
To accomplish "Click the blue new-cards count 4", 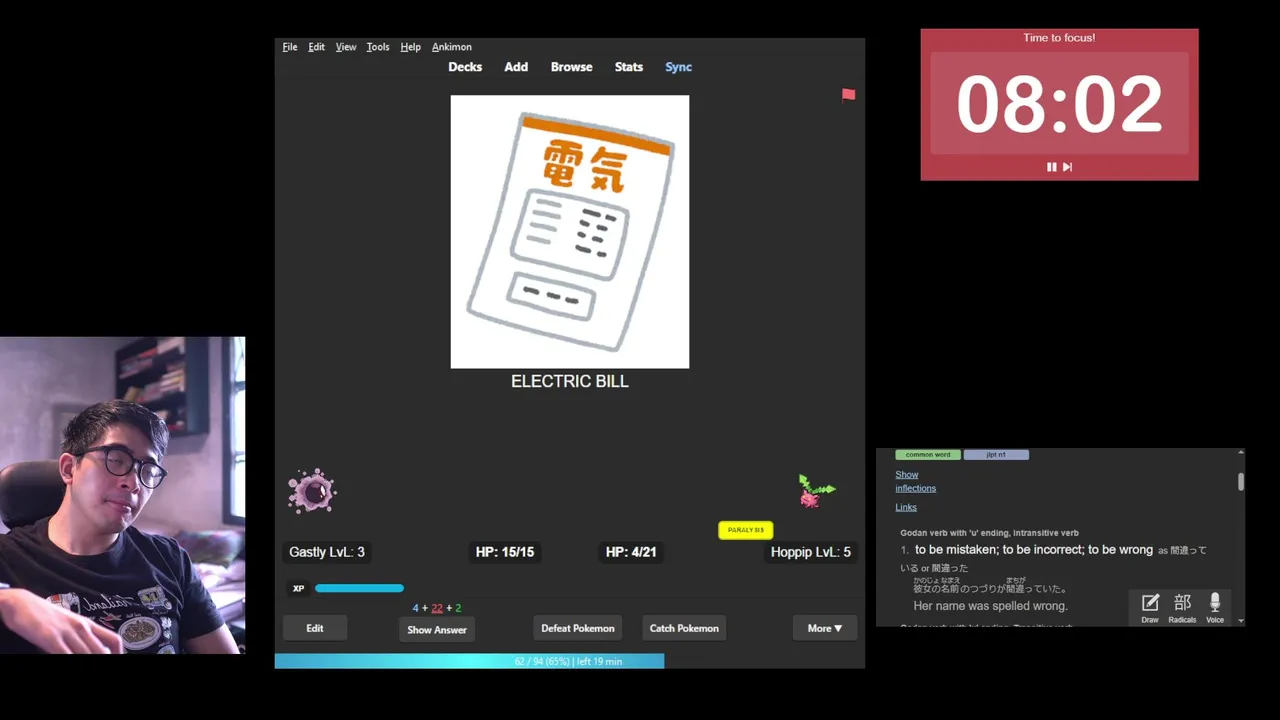I will [x=416, y=608].
